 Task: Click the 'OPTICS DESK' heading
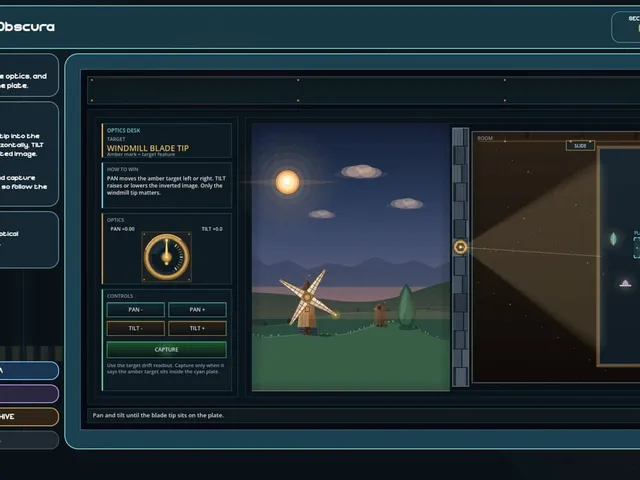click(x=123, y=131)
